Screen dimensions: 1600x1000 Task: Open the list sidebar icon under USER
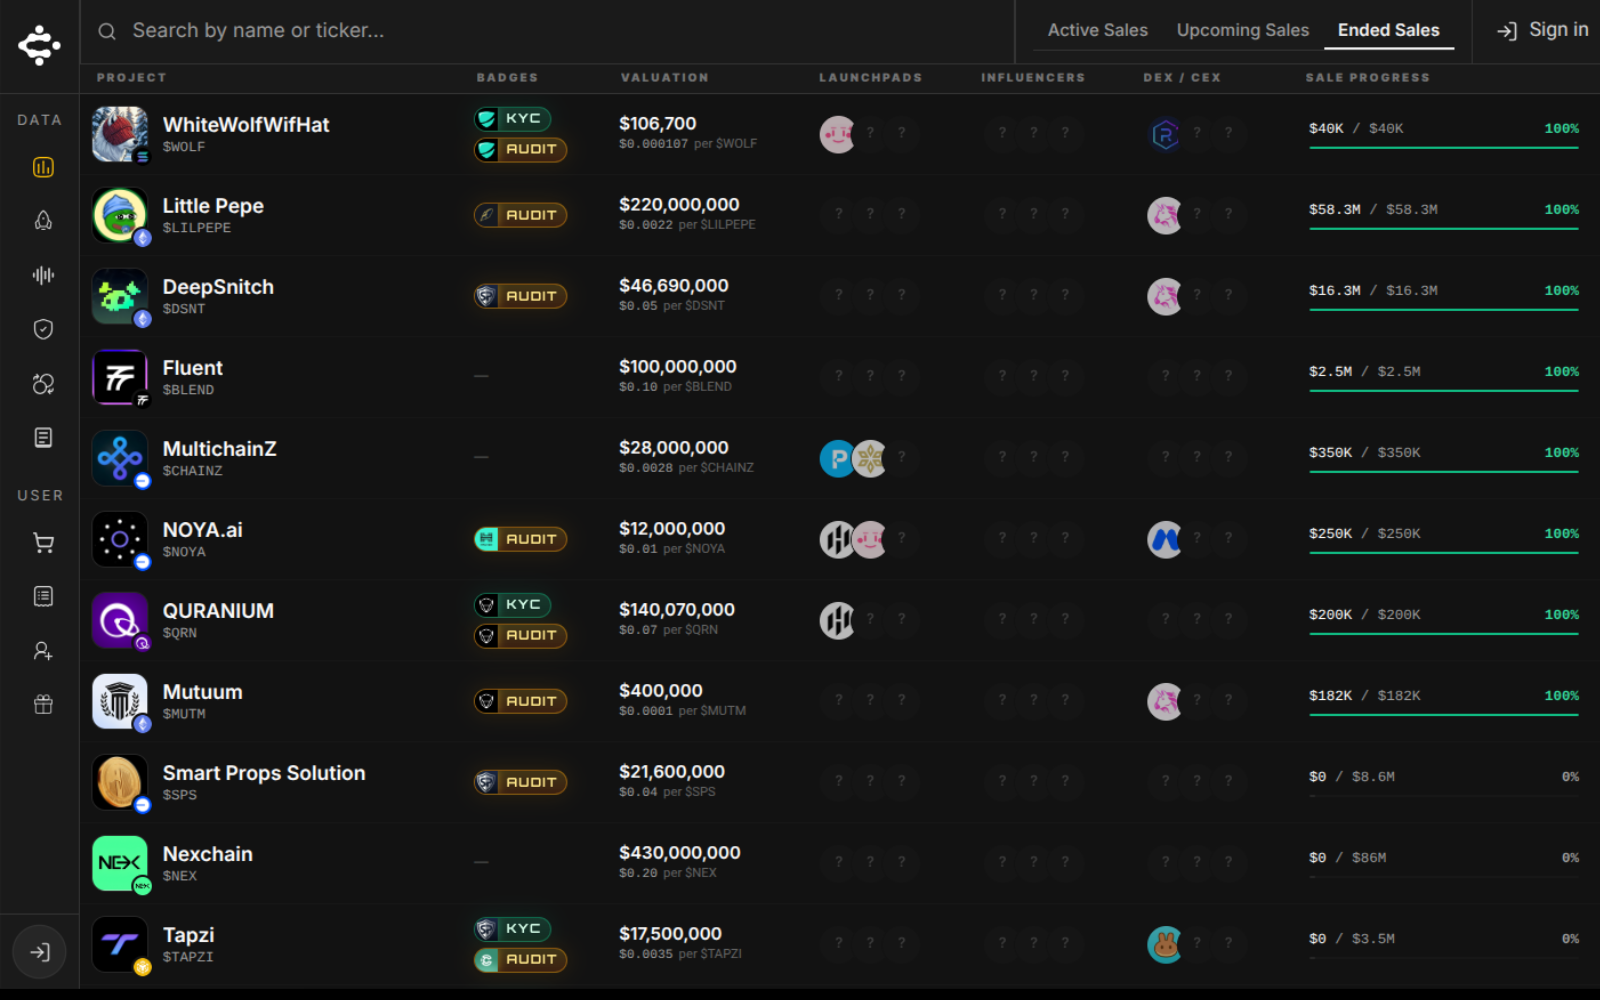click(43, 597)
